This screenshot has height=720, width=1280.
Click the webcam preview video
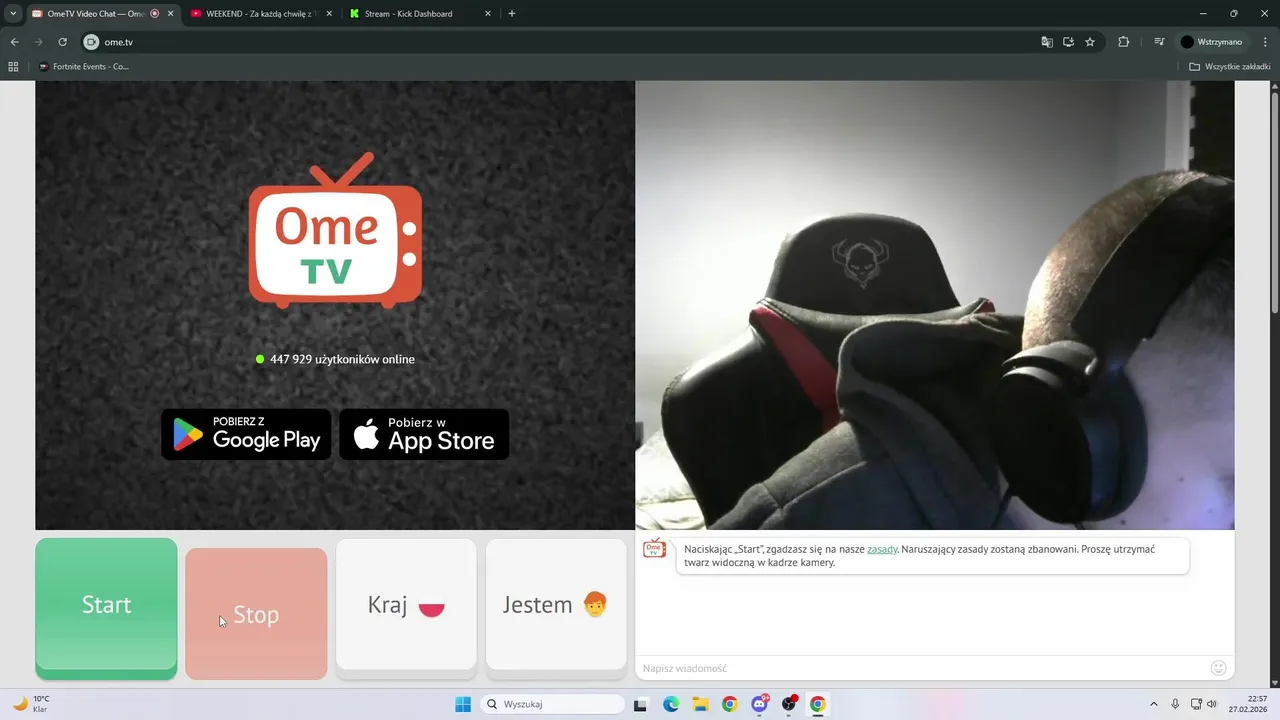coord(935,305)
